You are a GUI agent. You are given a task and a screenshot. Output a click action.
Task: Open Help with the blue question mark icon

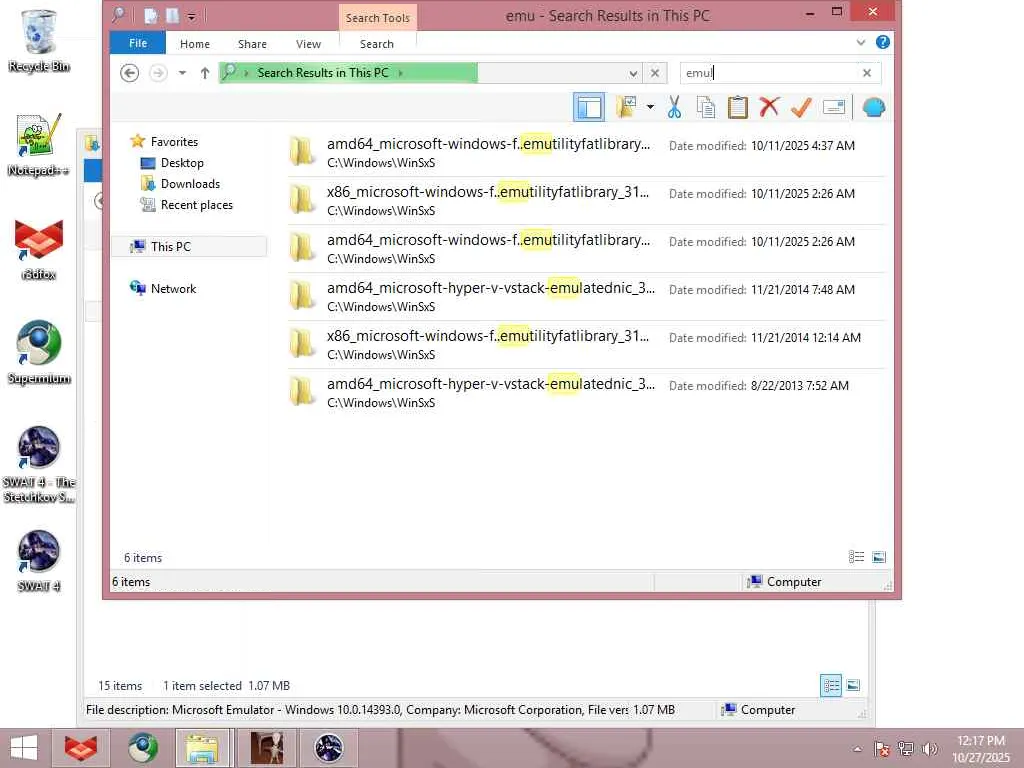(882, 42)
